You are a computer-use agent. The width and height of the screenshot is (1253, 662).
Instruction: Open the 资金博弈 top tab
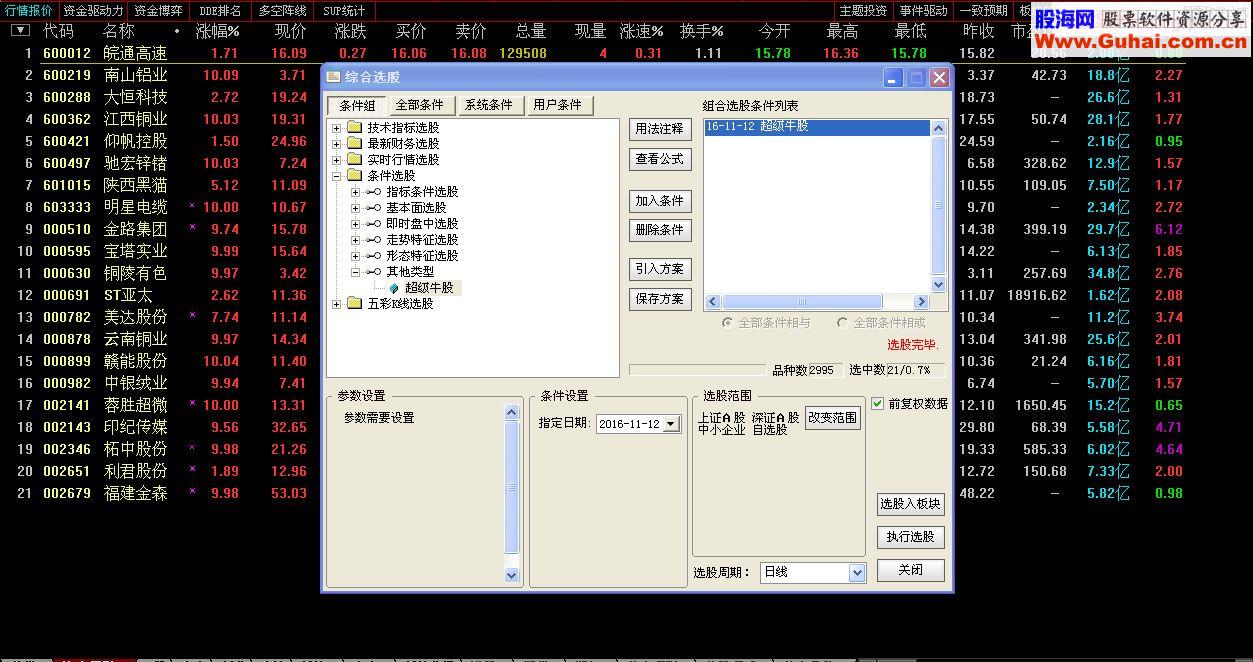158,11
